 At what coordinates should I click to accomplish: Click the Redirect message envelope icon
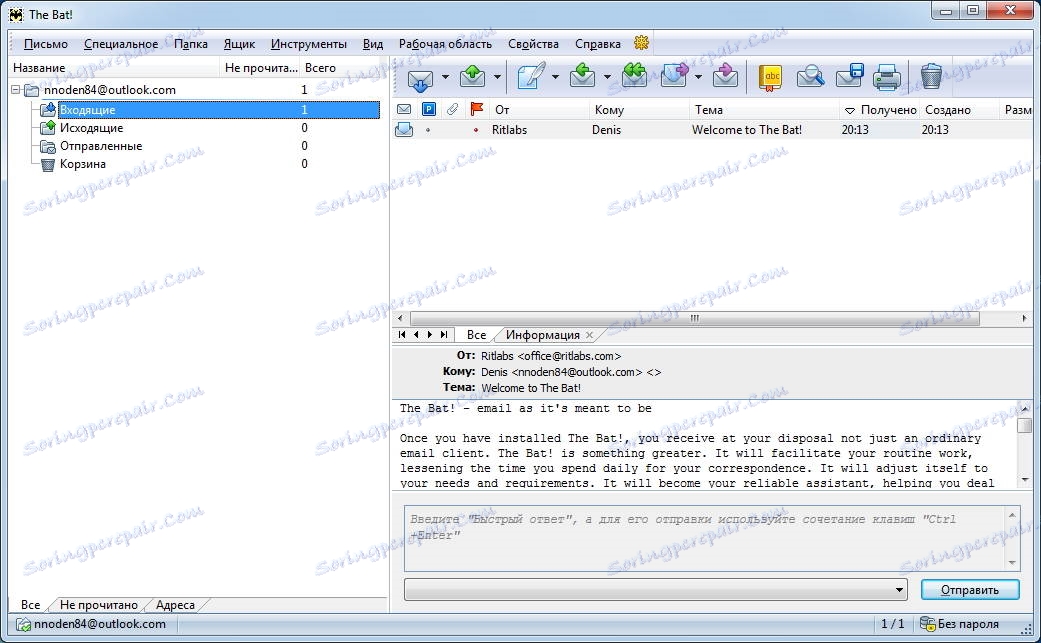(x=725, y=77)
